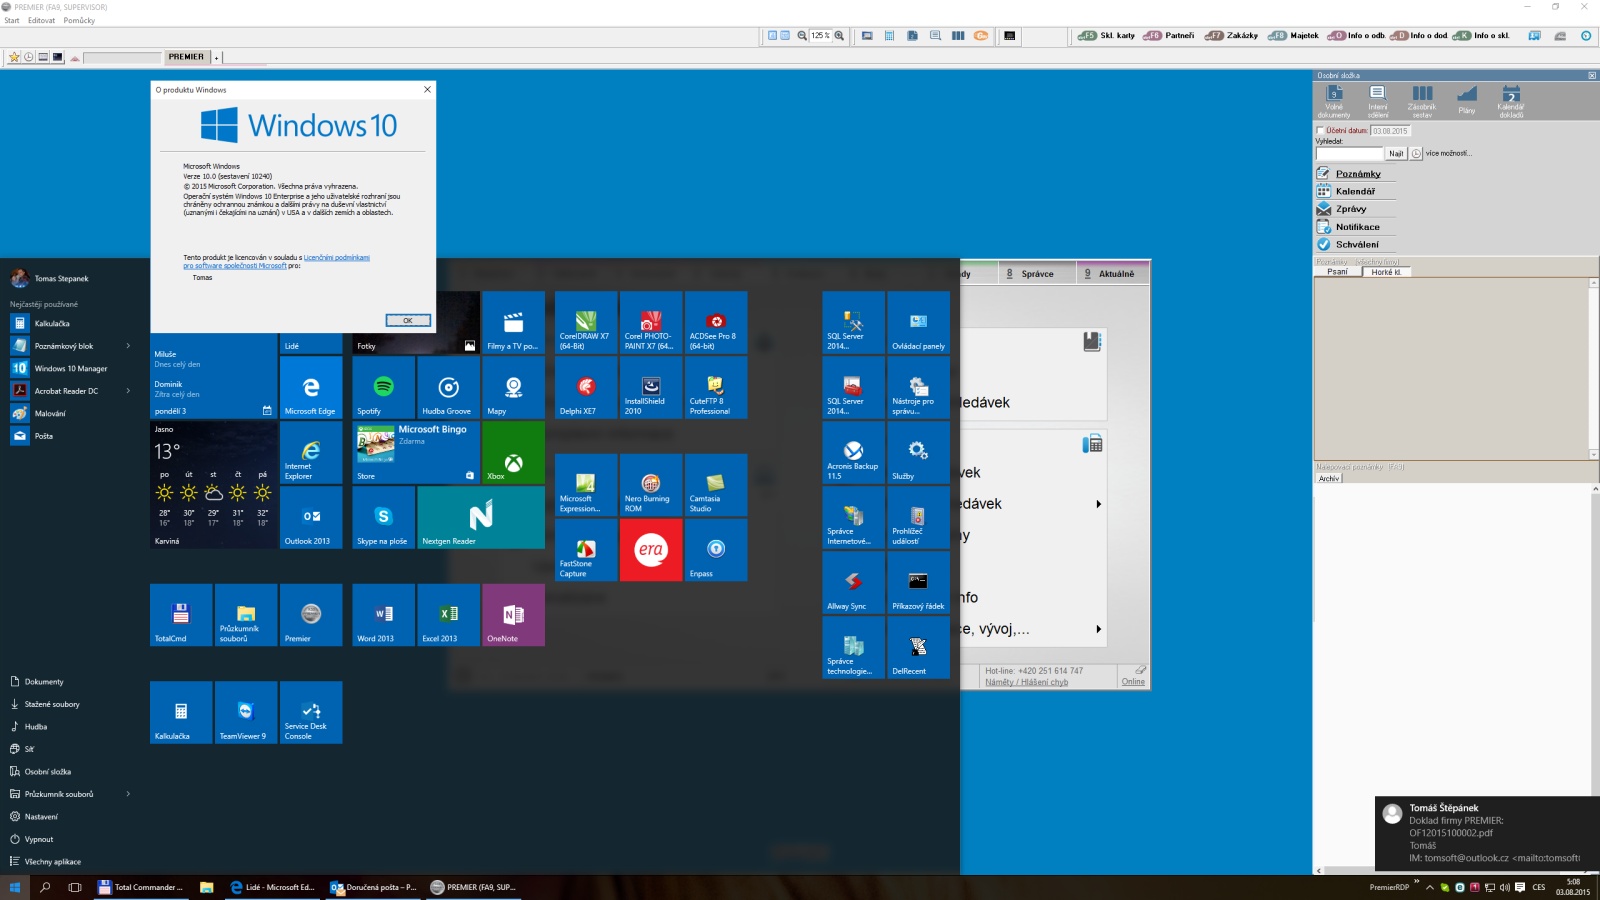Click the Info o dod. toolbar button
Screen dimensions: 1600x900
click(1419, 35)
